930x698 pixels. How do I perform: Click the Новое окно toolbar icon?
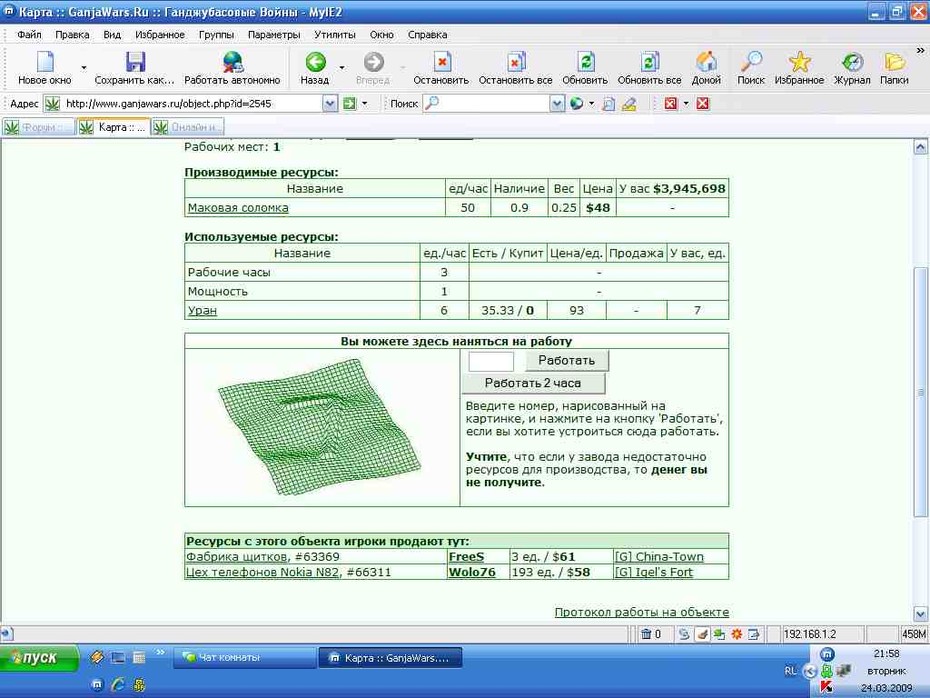coord(45,62)
